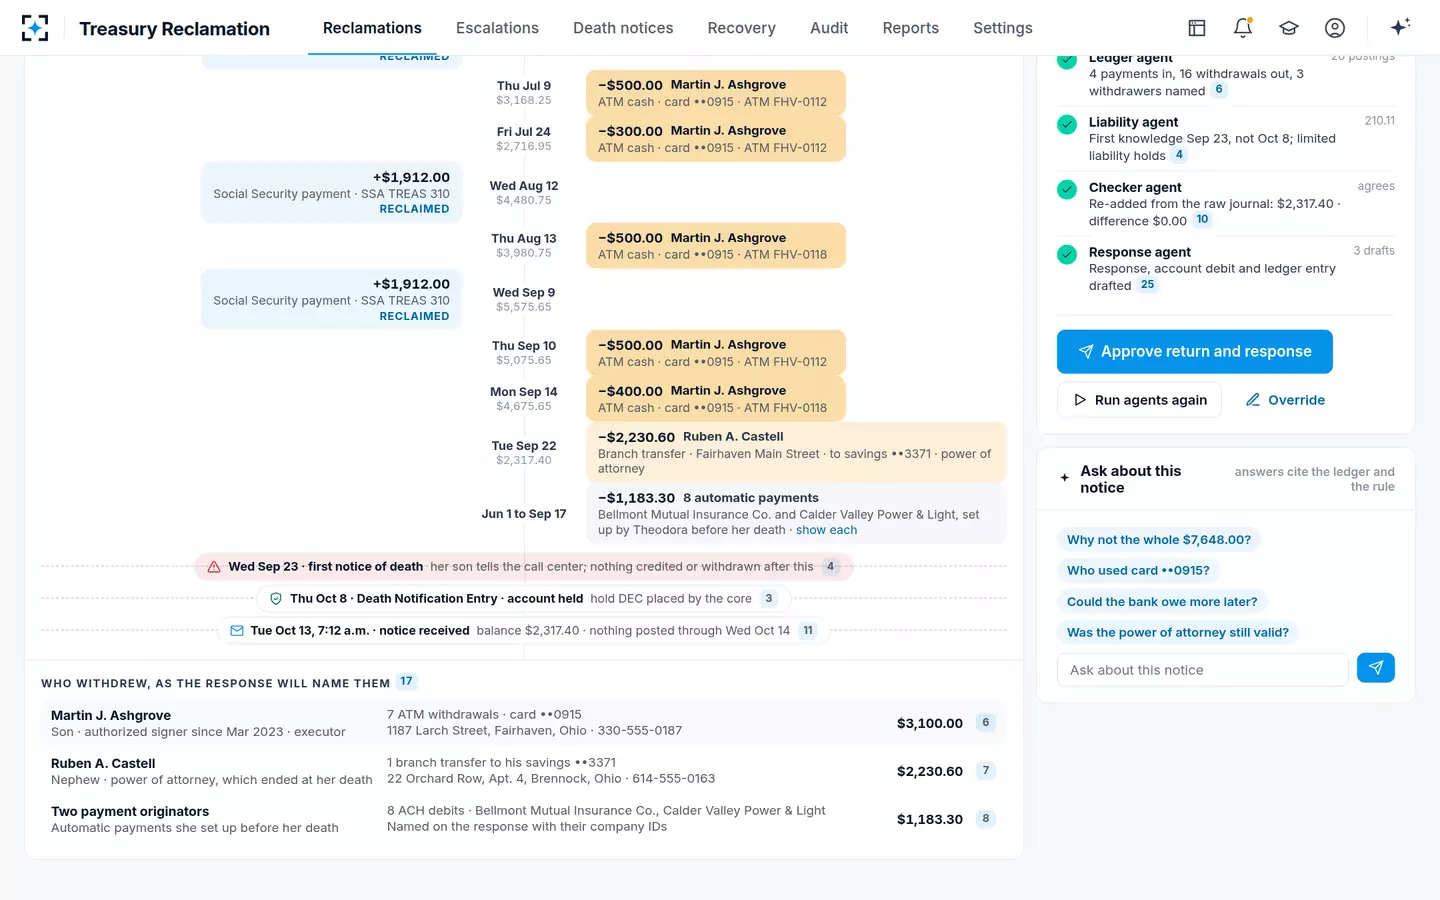Open the Reports tab

pos(910,28)
